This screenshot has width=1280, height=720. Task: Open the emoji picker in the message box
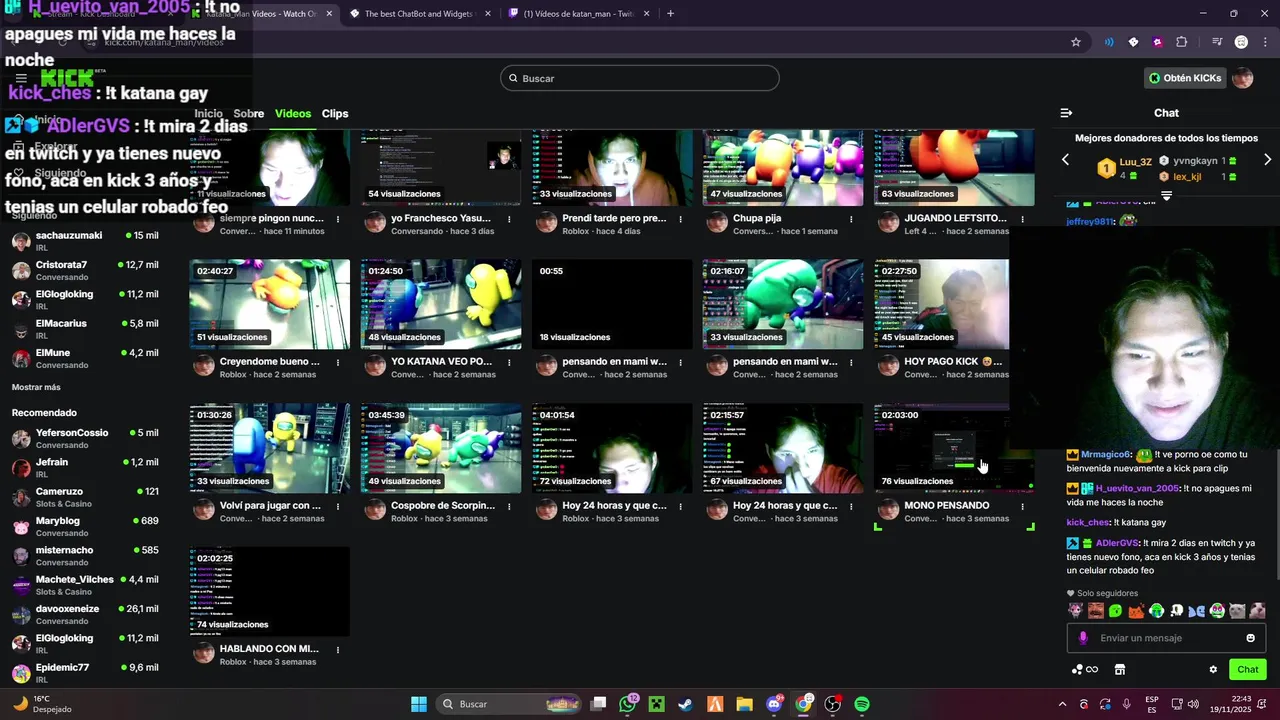1250,638
